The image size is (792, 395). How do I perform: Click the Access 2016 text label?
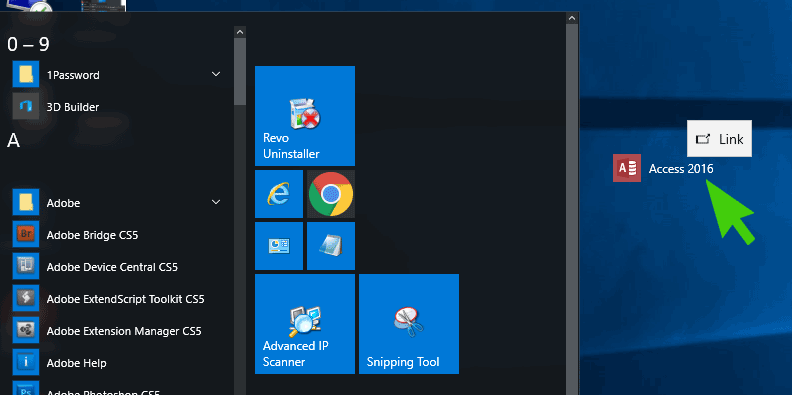681,169
